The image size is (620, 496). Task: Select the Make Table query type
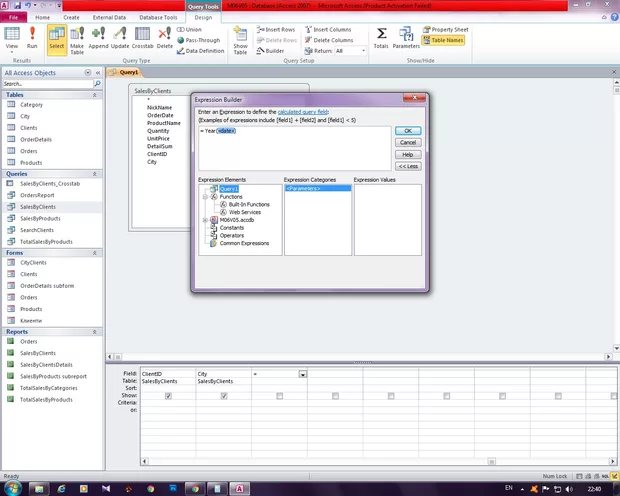click(77, 38)
